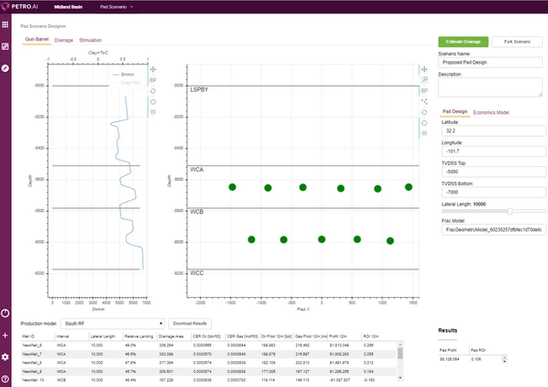This screenshot has width=548, height=387.
Task: Switch to the Stimulation tab
Action: (90, 40)
